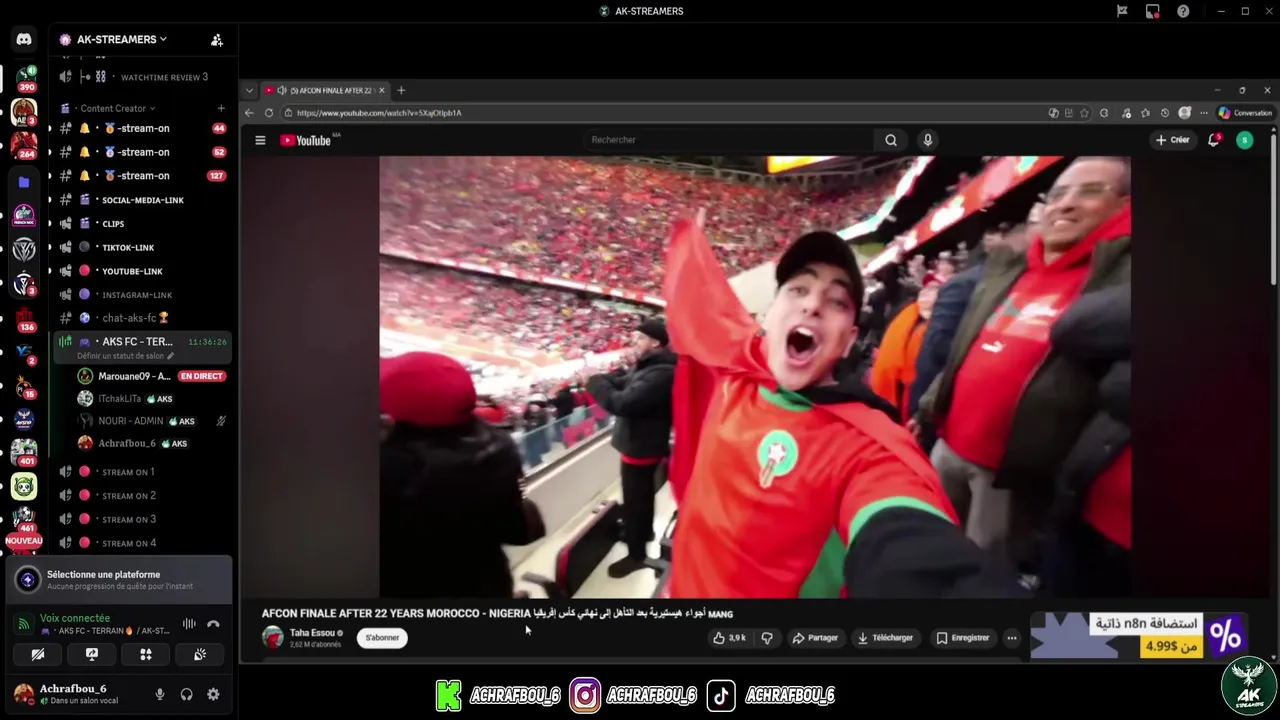Open the soundboard in voice panel

200,655
